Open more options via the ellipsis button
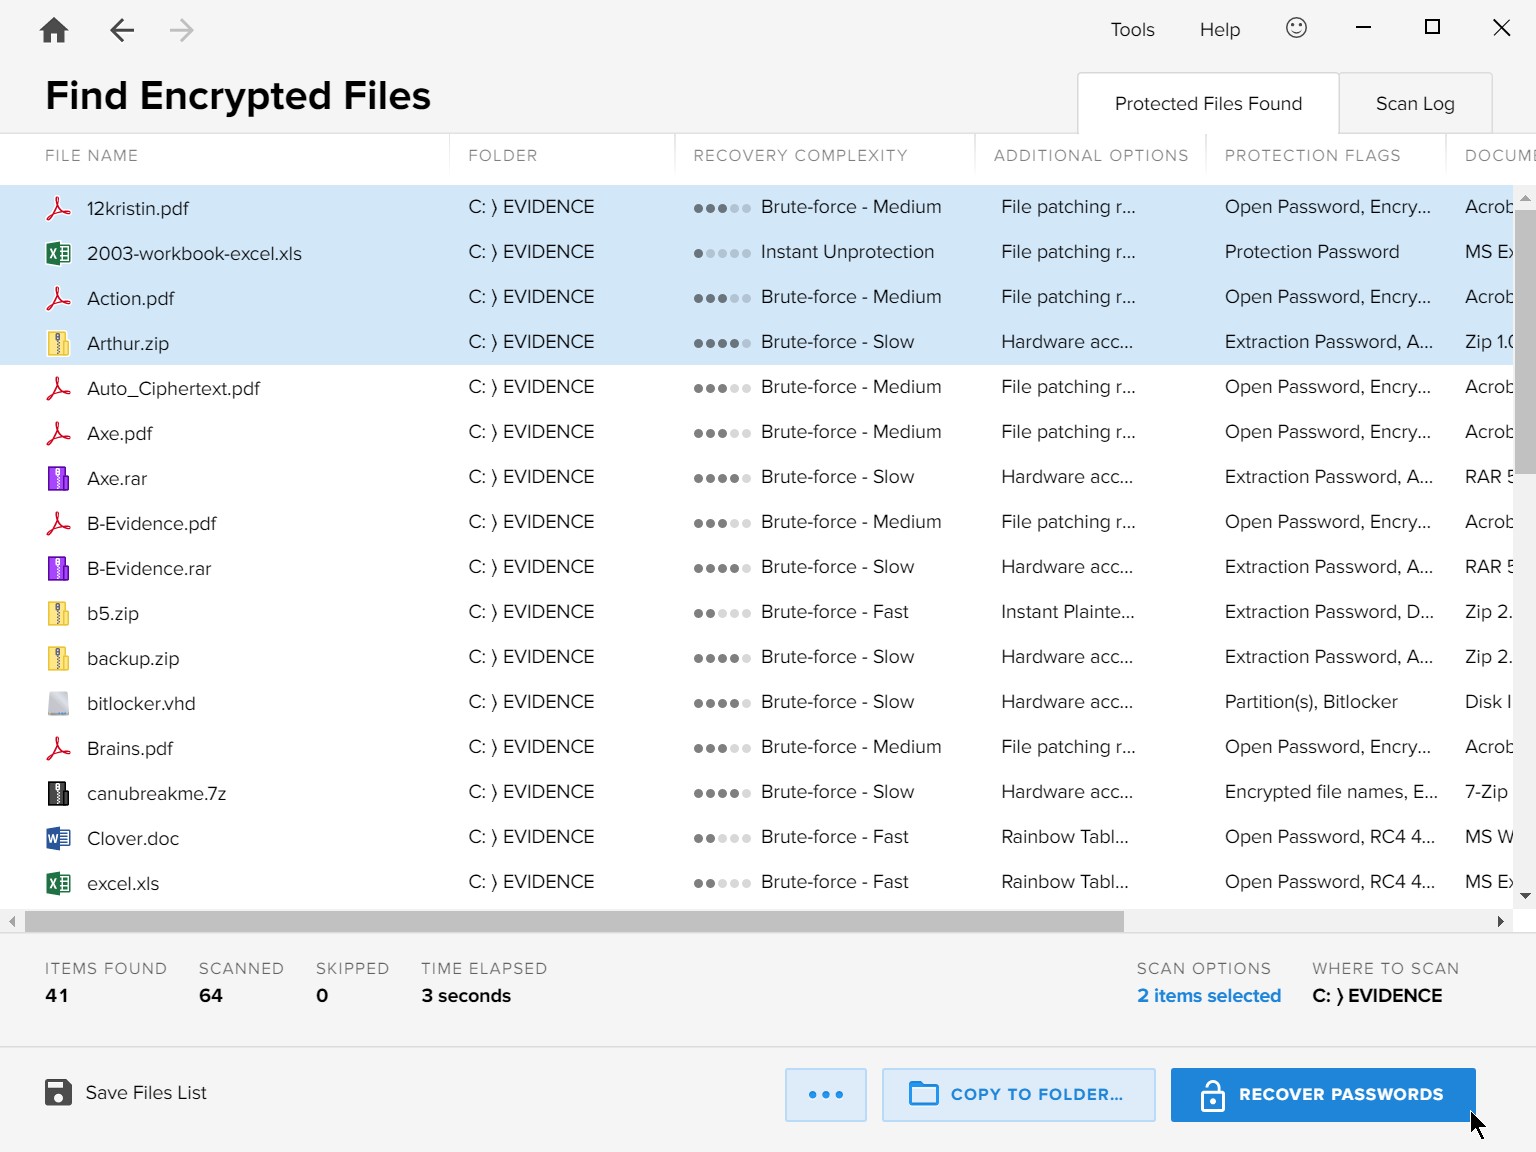The image size is (1536, 1152). (x=825, y=1094)
